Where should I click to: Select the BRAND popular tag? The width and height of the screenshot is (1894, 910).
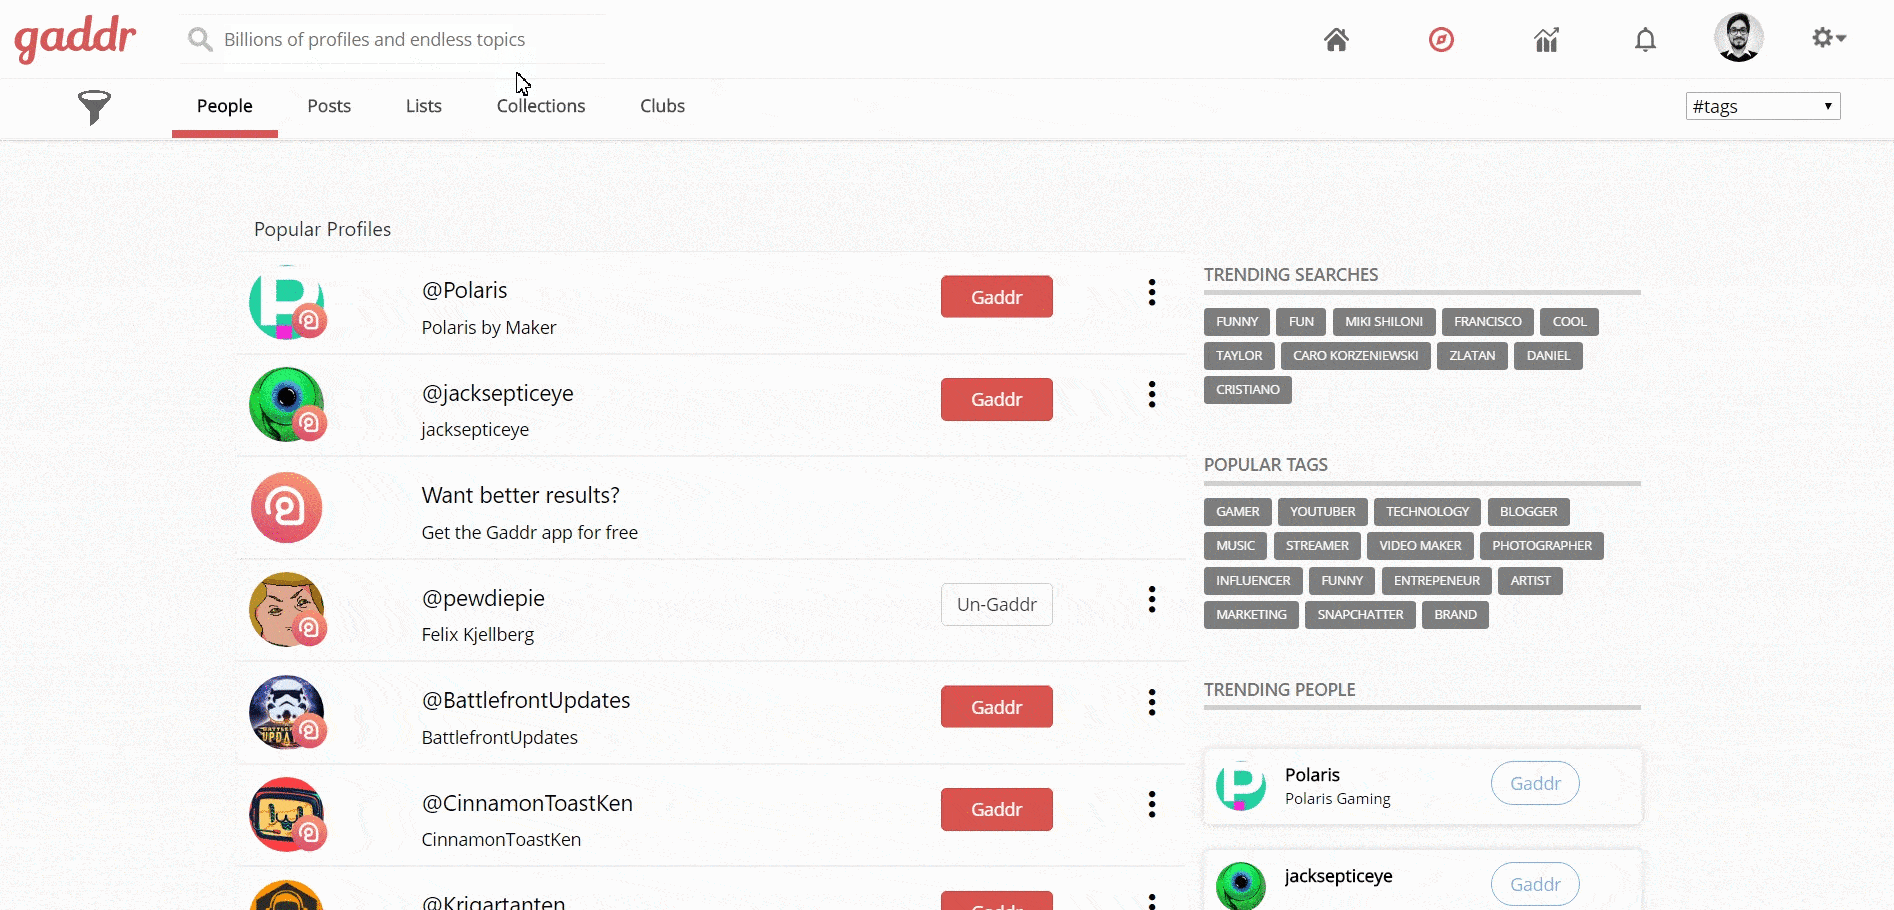[x=1455, y=615]
